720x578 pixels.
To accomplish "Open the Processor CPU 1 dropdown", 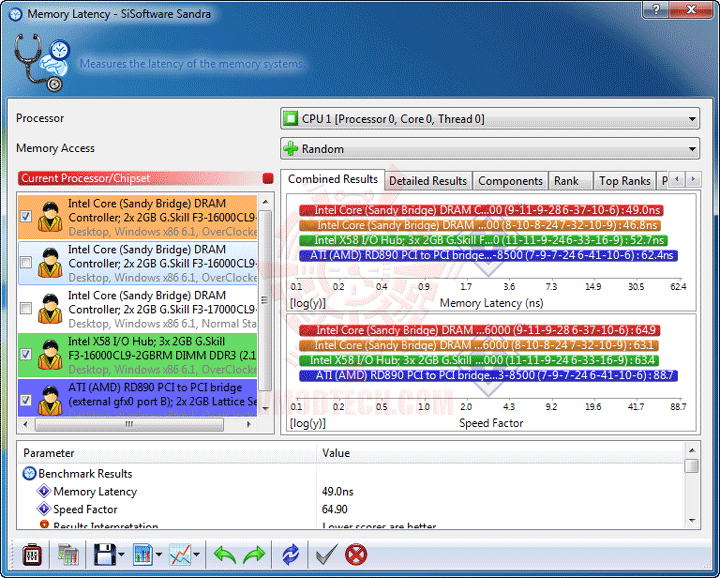I will 490,119.
